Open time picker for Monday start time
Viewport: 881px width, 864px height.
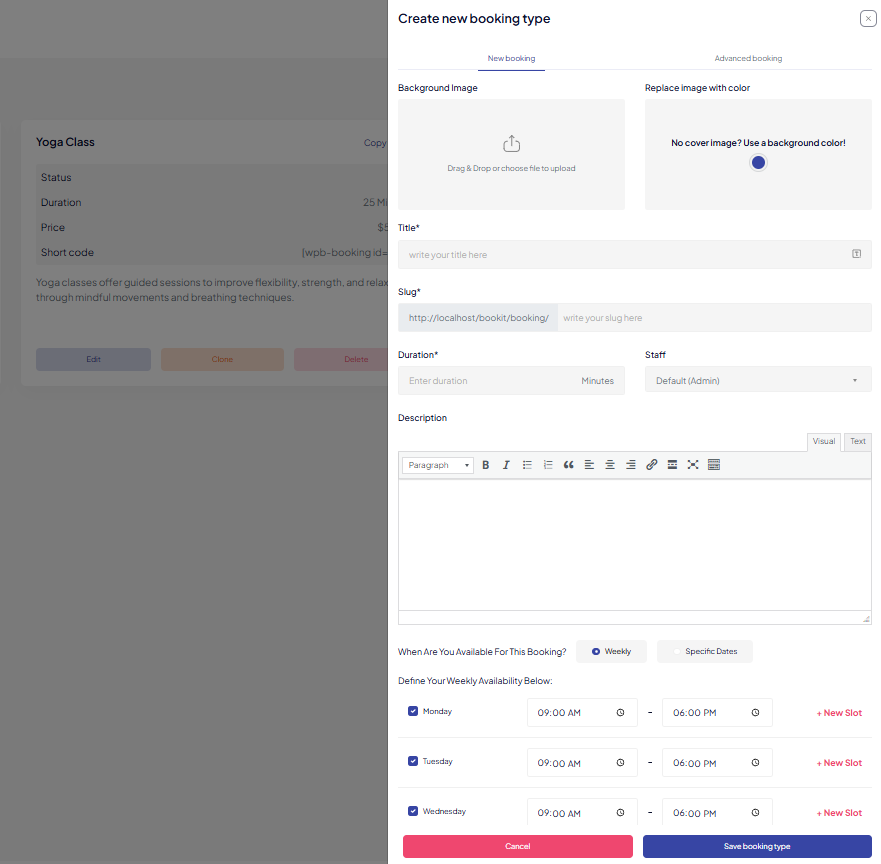(x=620, y=712)
